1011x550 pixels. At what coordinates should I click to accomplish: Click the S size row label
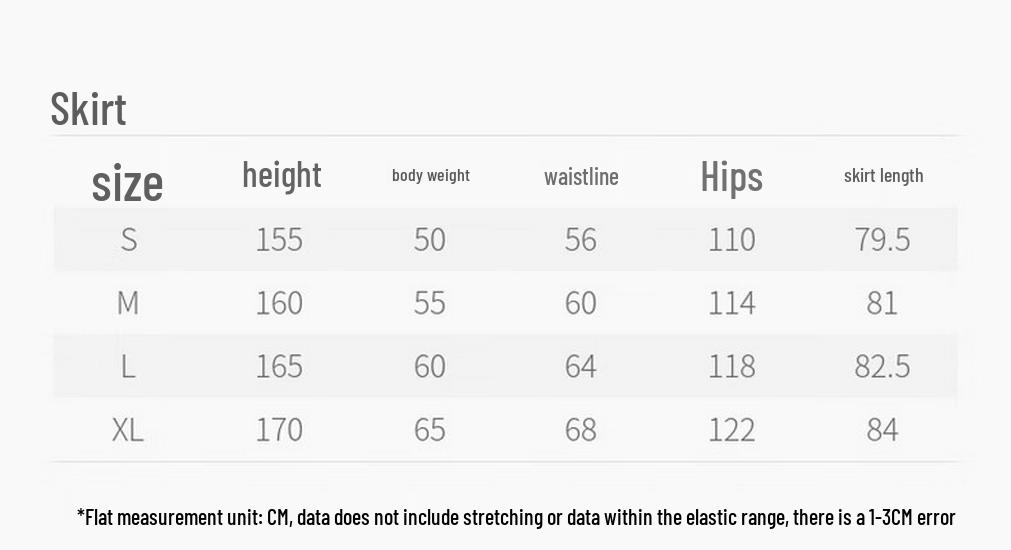(129, 240)
